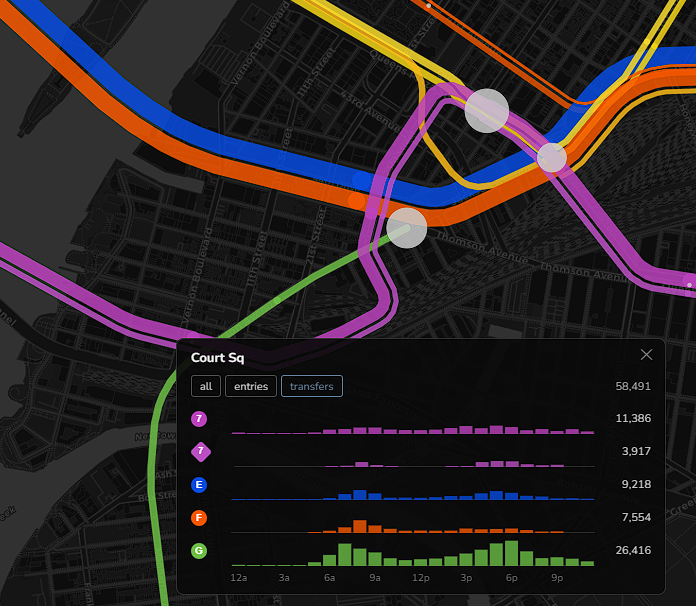The width and height of the screenshot is (696, 606).
Task: Click the tallest blue E morning bar
Action: point(360,495)
